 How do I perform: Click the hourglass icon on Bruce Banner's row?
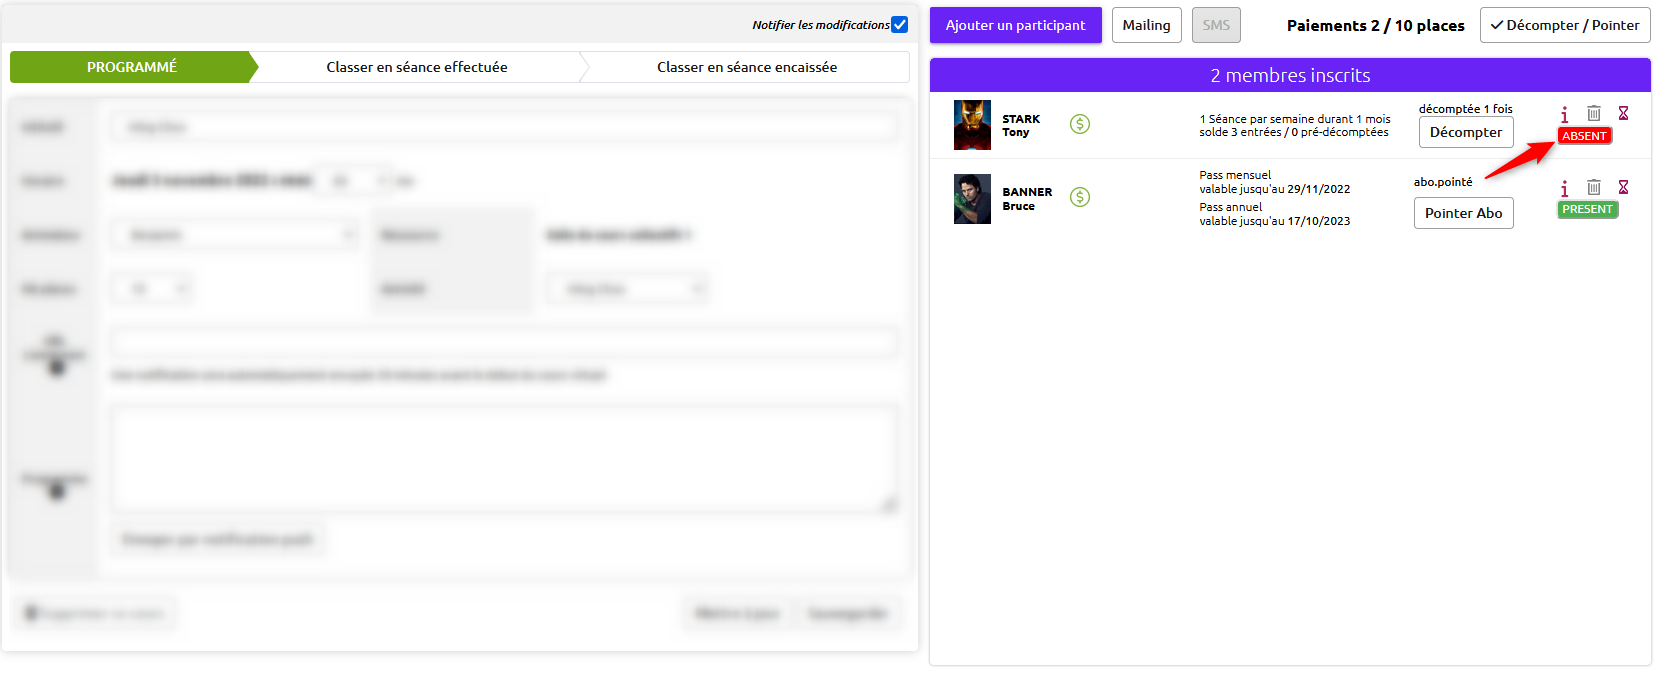[1623, 187]
